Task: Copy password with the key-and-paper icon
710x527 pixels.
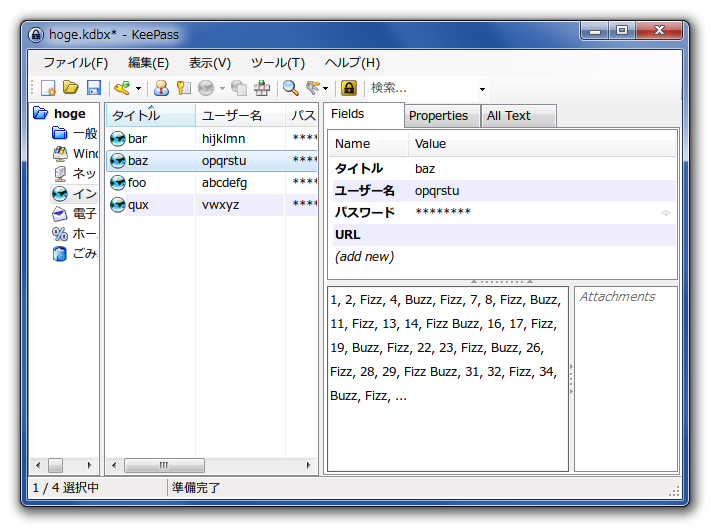Action: [183, 88]
